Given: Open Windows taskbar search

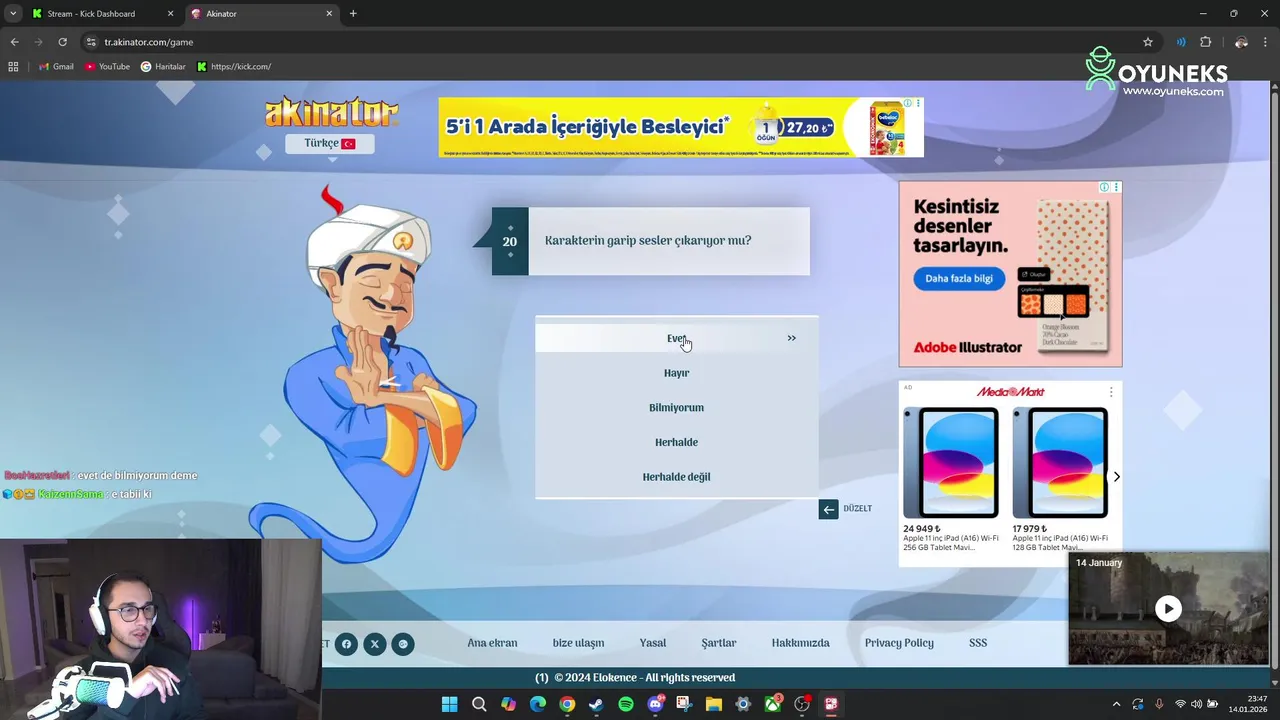Looking at the screenshot, I should tap(479, 704).
